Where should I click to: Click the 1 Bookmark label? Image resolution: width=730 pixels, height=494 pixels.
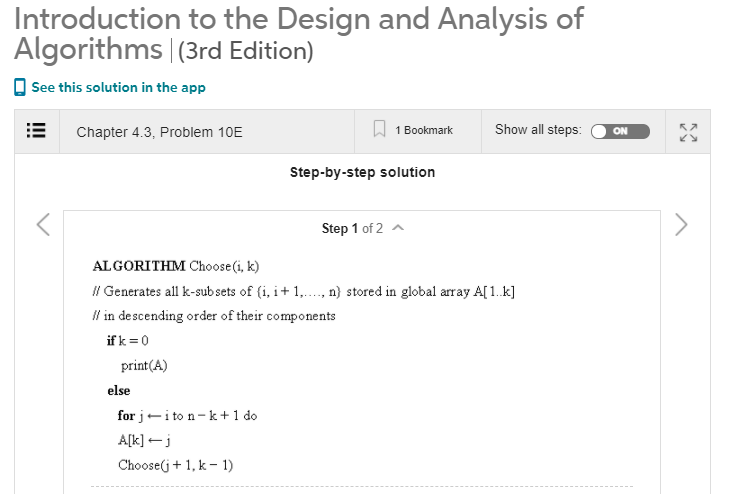click(x=424, y=130)
